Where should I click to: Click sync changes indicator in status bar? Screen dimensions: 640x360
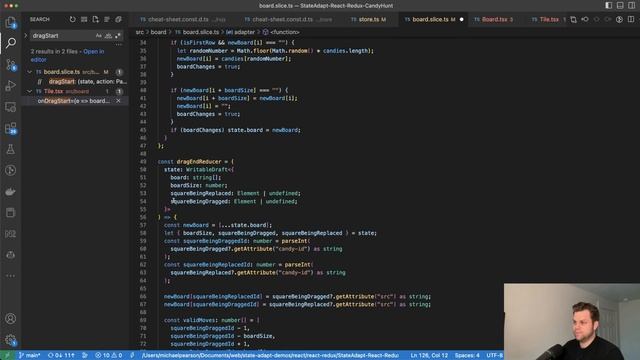61,355
